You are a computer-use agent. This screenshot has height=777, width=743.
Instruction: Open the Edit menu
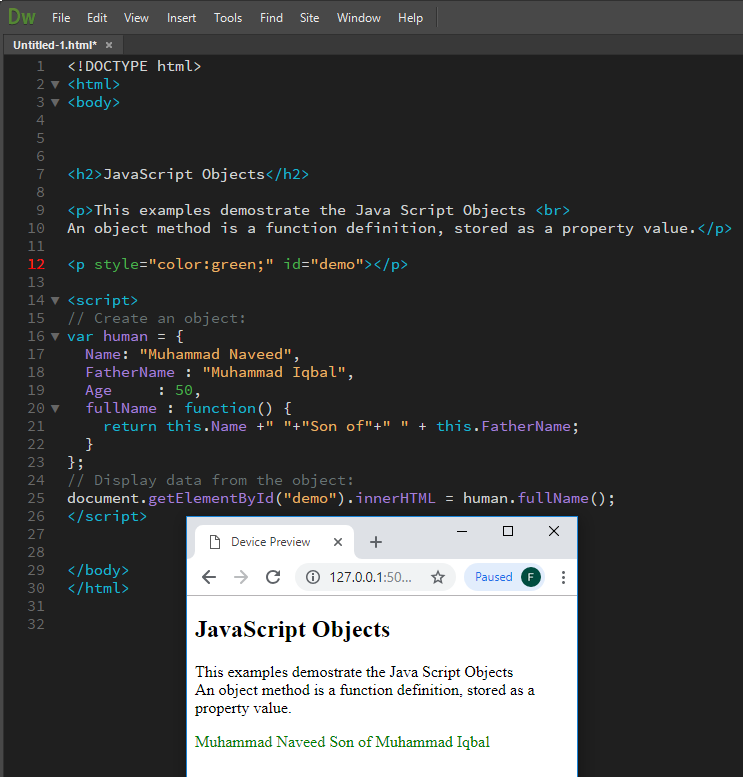click(97, 18)
